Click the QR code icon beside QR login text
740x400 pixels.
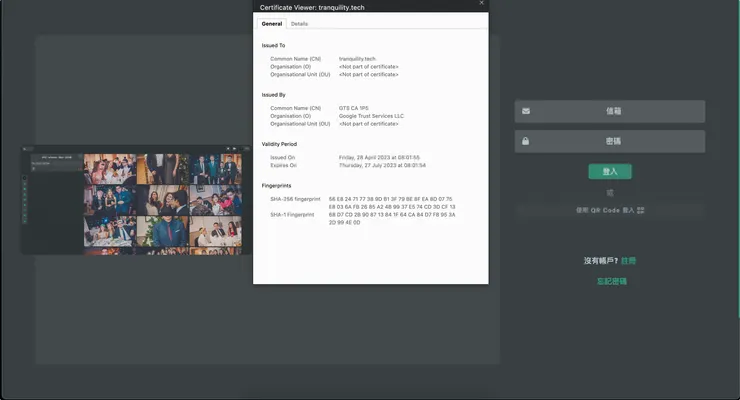pyautogui.click(x=640, y=210)
